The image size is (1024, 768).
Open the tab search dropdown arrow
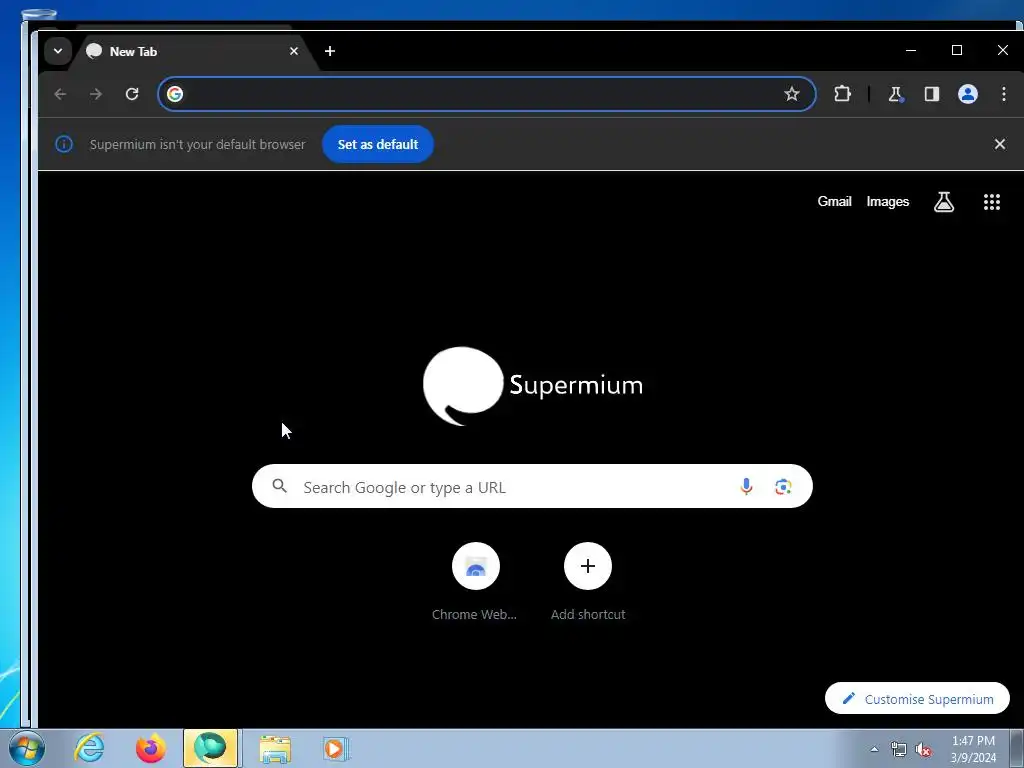point(57,51)
